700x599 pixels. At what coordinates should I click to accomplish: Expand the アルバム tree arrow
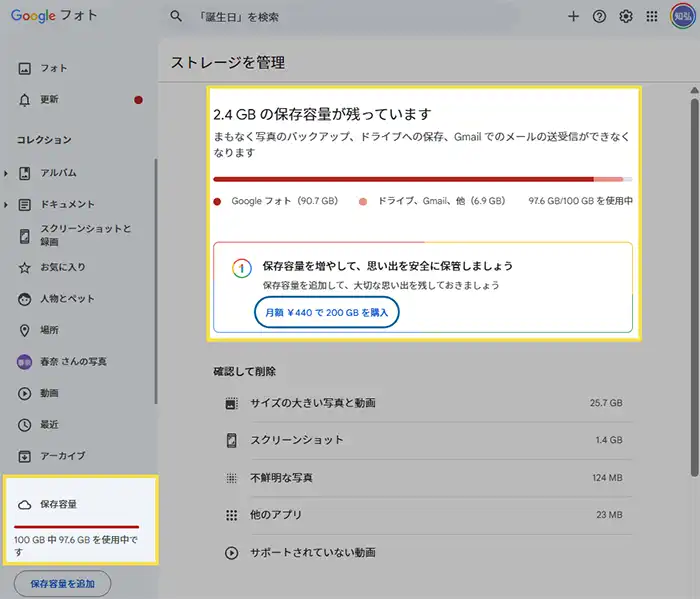point(6,173)
